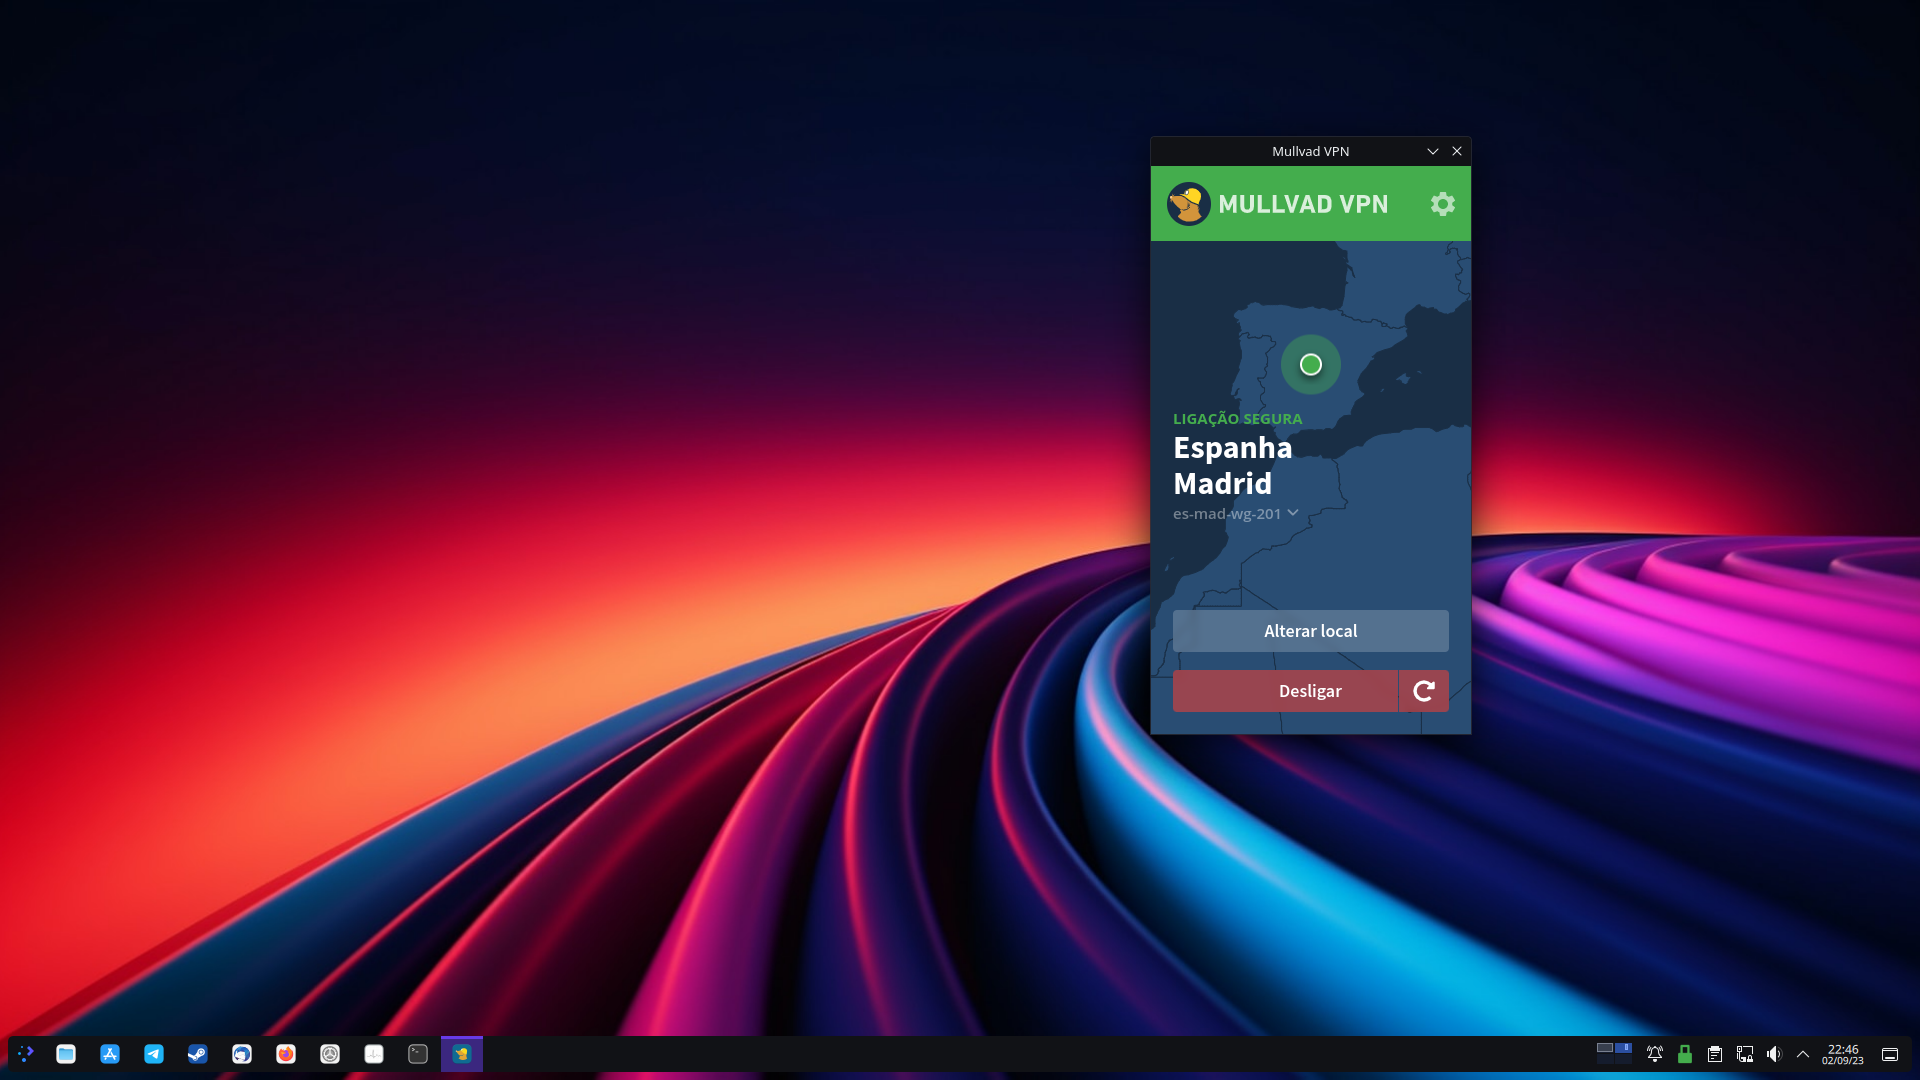
Task: Expand the es-mad-wg-201 server details
Action: [1293, 513]
